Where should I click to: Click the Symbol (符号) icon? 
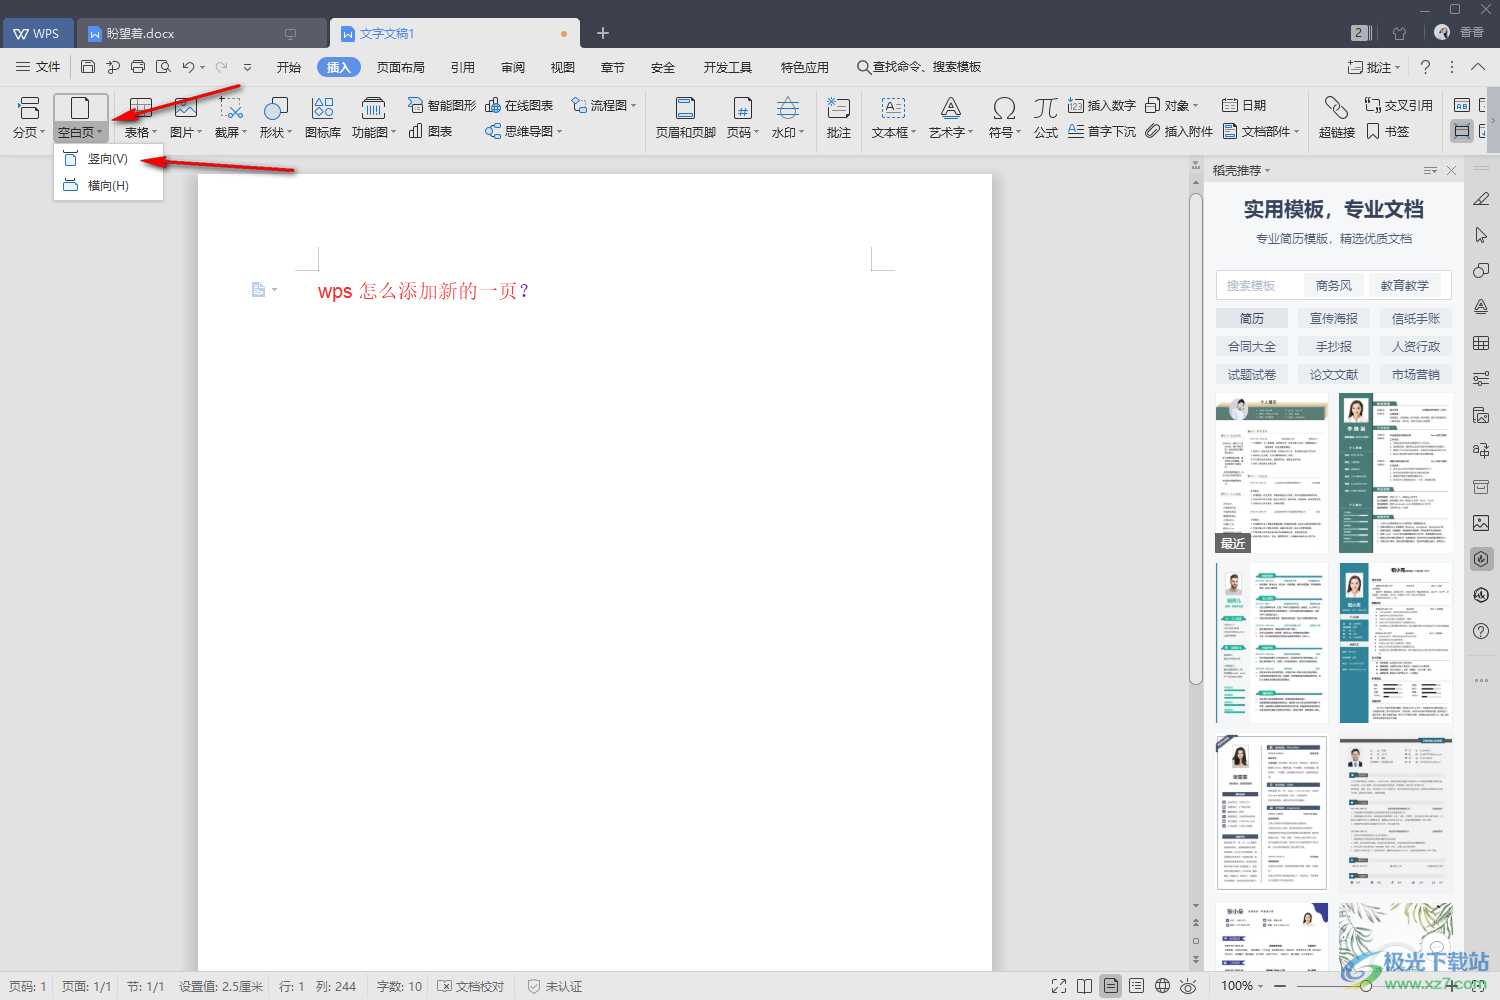(1004, 108)
